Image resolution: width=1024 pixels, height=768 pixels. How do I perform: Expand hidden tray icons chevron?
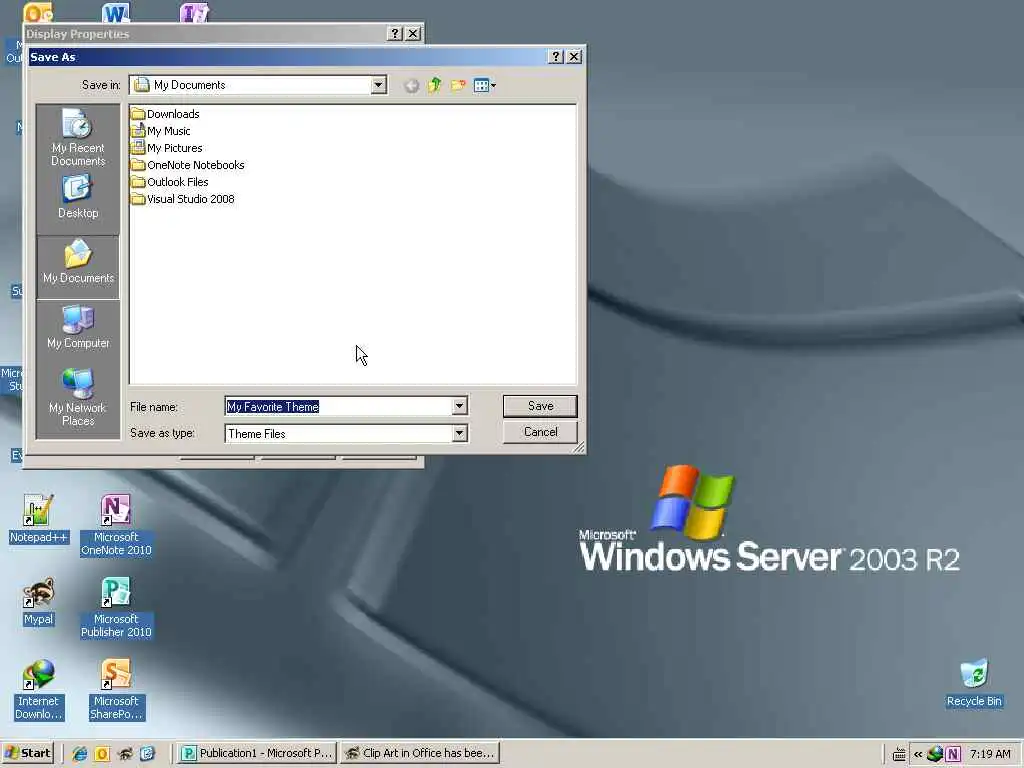pos(918,754)
